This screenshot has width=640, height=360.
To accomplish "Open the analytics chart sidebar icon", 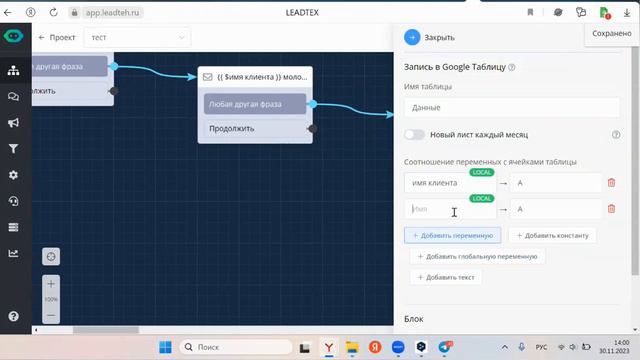I will point(13,253).
